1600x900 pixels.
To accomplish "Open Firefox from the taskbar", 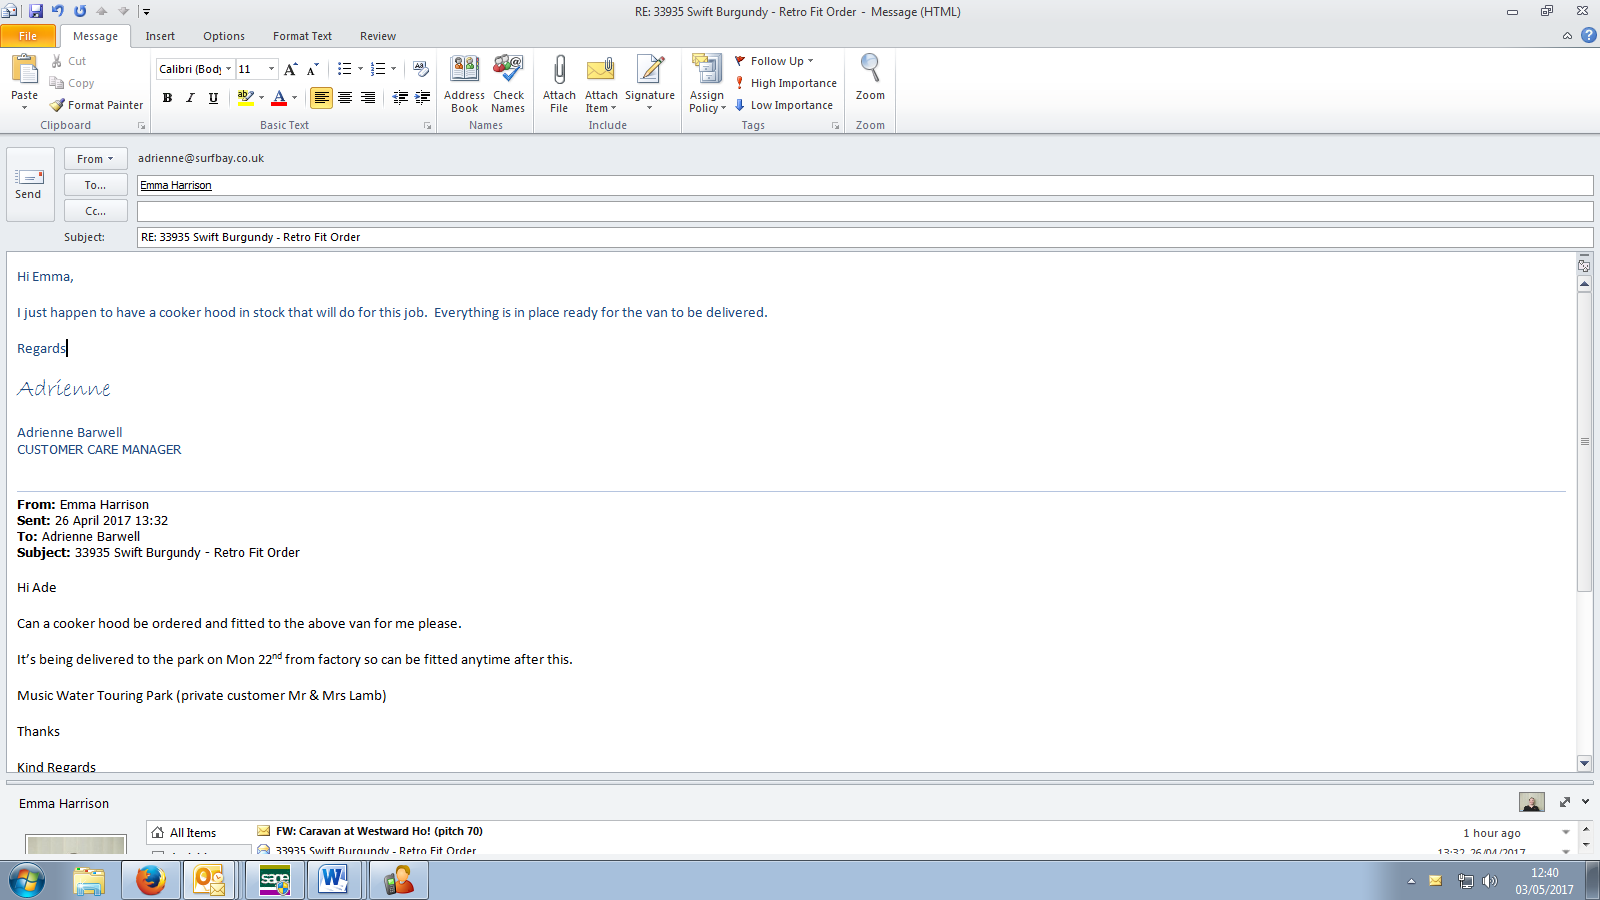I will coord(151,880).
